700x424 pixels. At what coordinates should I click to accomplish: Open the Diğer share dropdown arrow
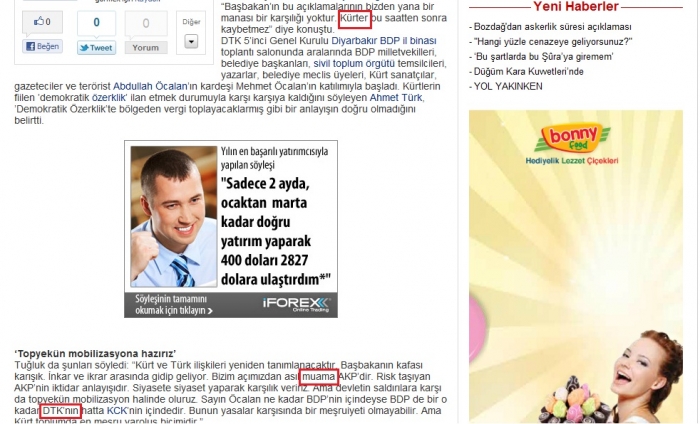click(x=191, y=42)
